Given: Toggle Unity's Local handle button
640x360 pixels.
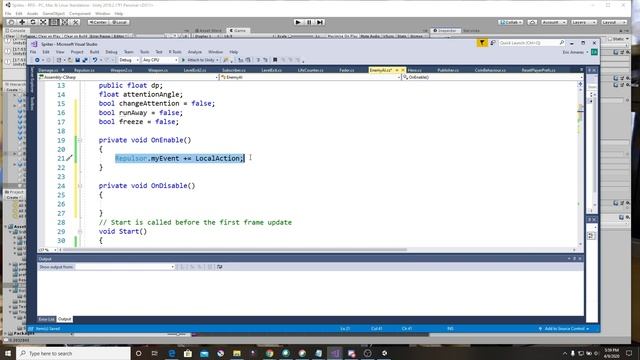Looking at the screenshot, I should tap(120, 22).
